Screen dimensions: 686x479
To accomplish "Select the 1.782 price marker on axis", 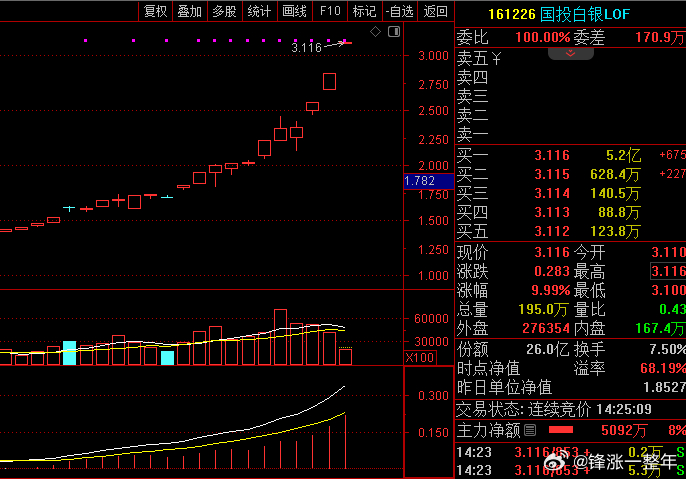I will pyautogui.click(x=429, y=181).
